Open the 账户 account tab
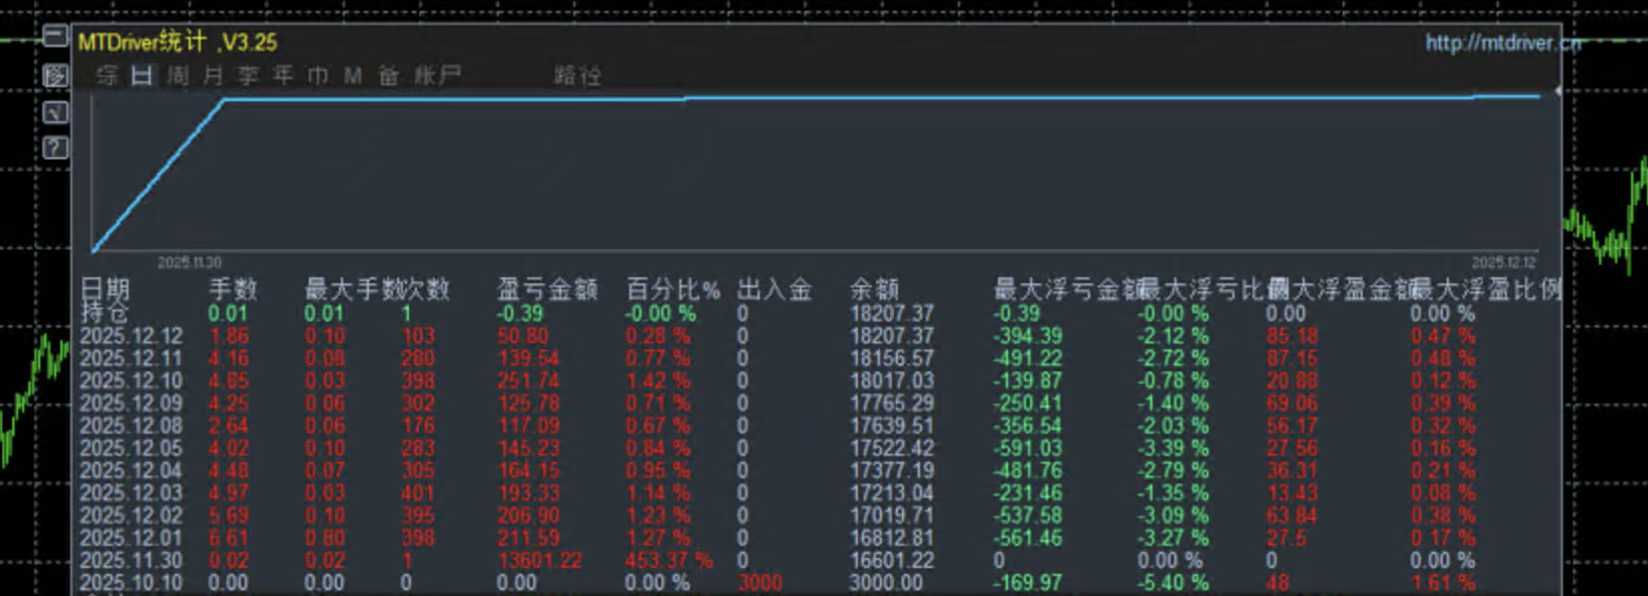The height and width of the screenshot is (596, 1648). 437,75
